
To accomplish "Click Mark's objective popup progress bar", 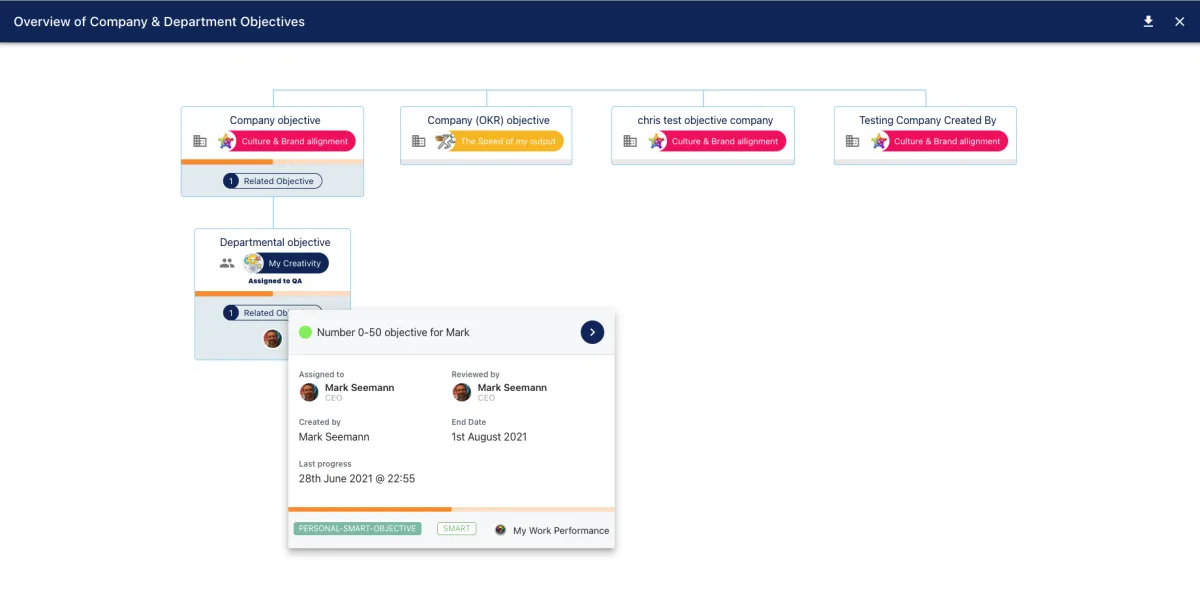I will [451, 509].
